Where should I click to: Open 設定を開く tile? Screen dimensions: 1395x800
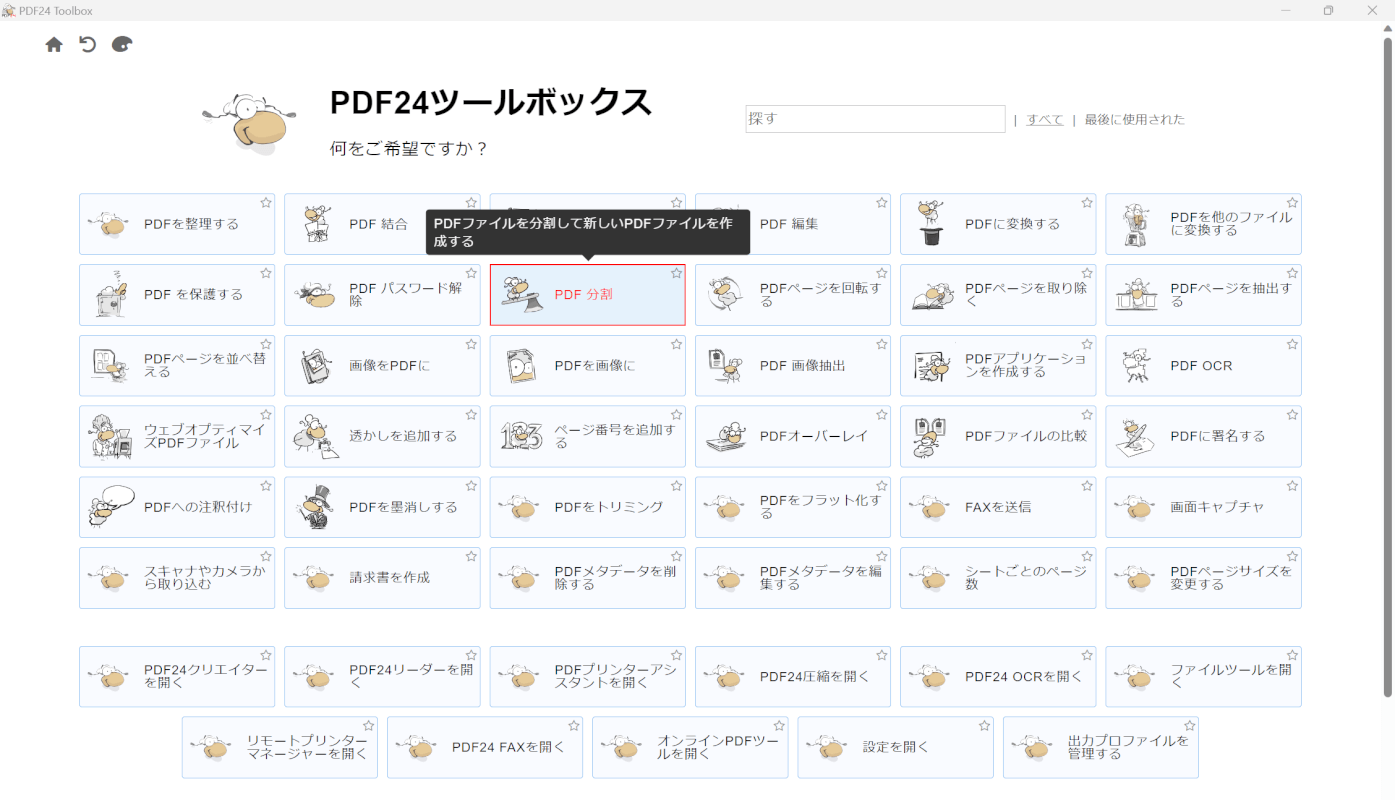point(895,747)
